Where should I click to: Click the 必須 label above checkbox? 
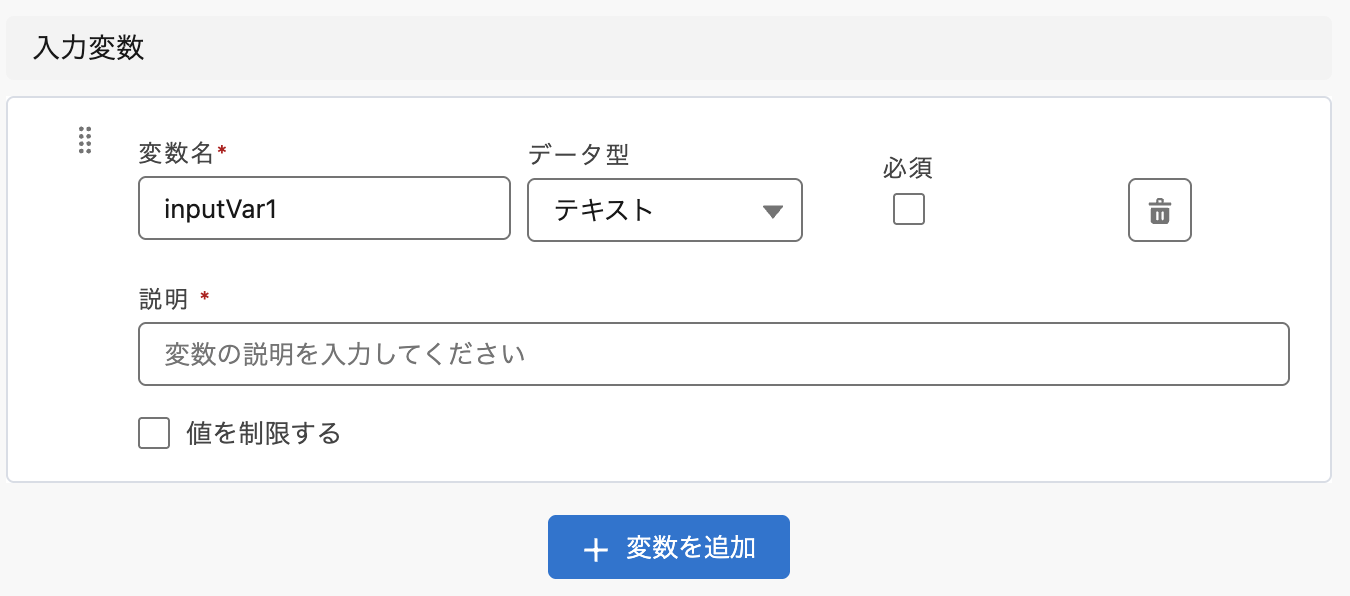pos(908,168)
